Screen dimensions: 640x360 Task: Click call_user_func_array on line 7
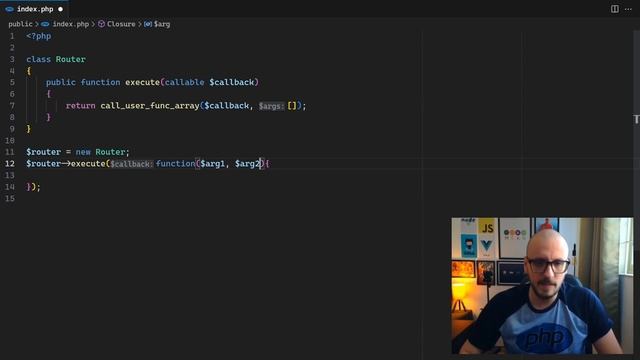click(x=150, y=106)
